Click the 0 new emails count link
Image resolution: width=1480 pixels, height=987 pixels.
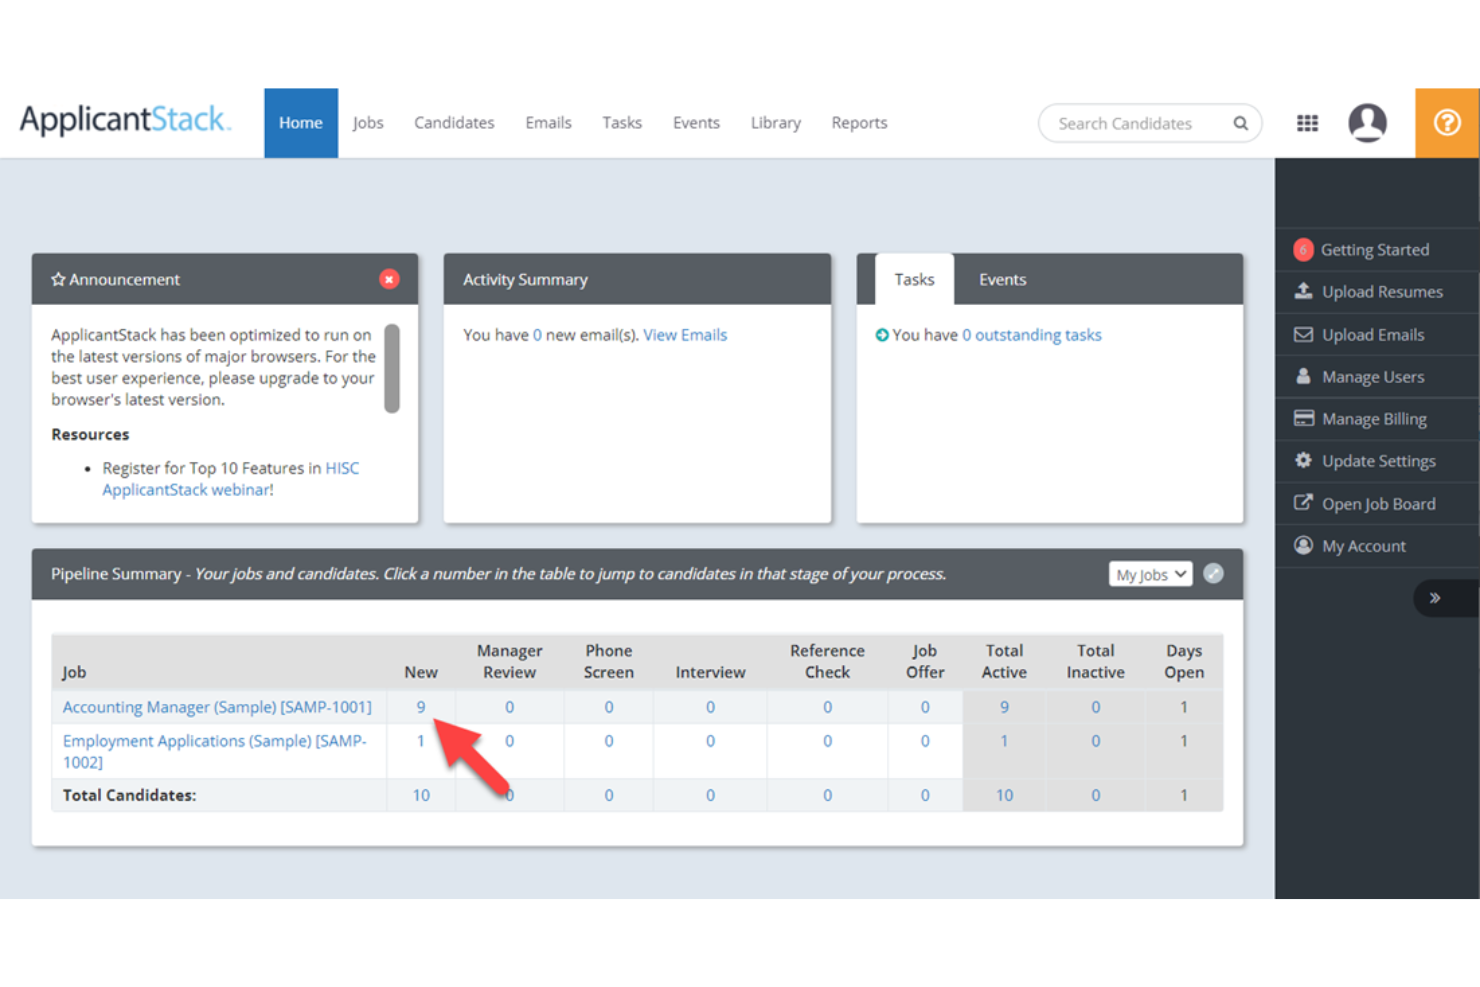pyautogui.click(x=537, y=335)
